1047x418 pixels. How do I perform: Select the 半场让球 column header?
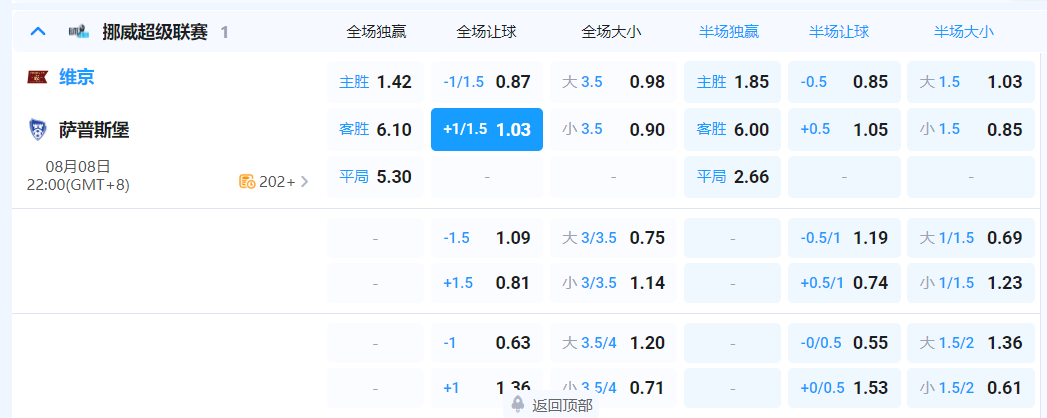pos(839,31)
